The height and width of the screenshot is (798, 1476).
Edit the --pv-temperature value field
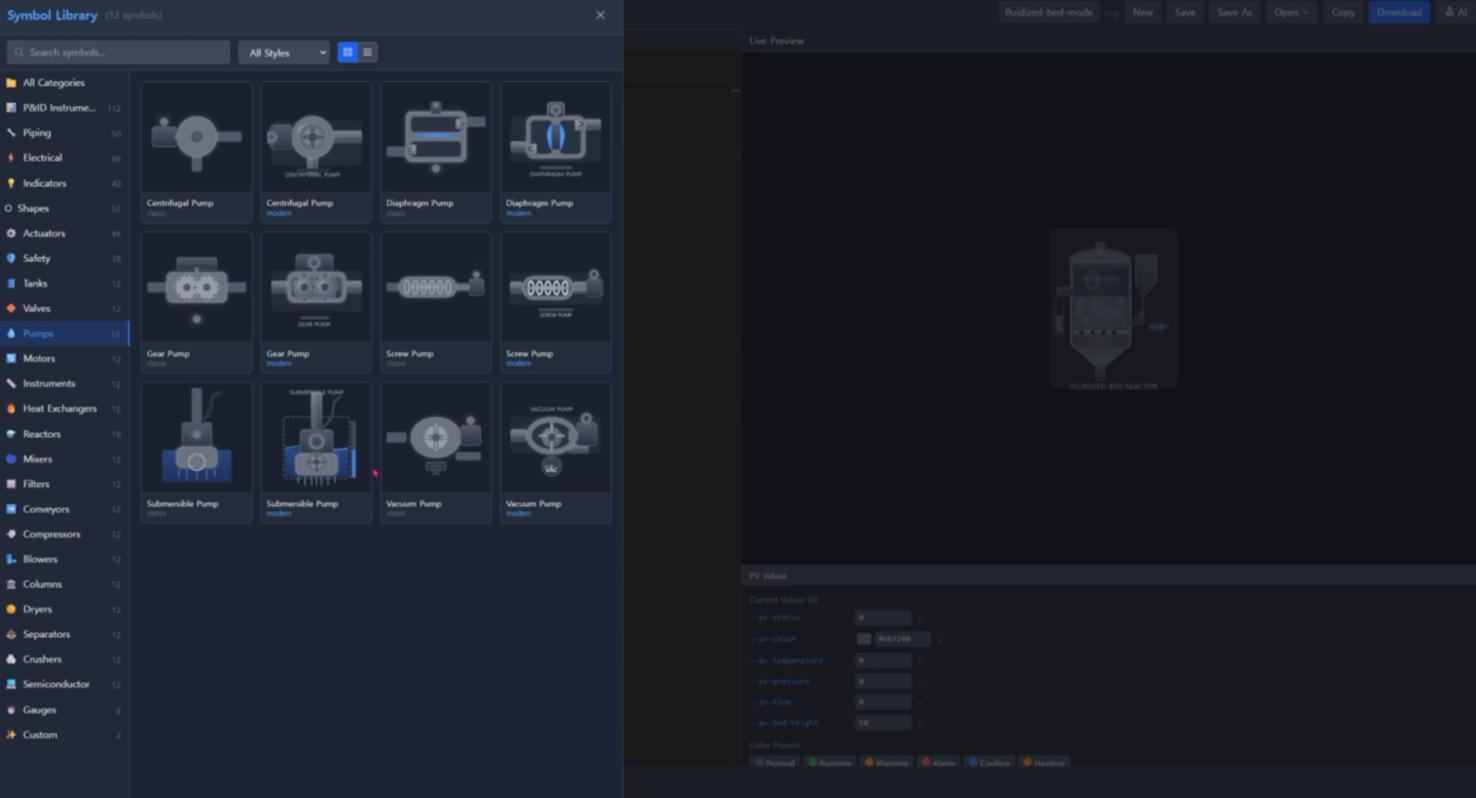883,660
